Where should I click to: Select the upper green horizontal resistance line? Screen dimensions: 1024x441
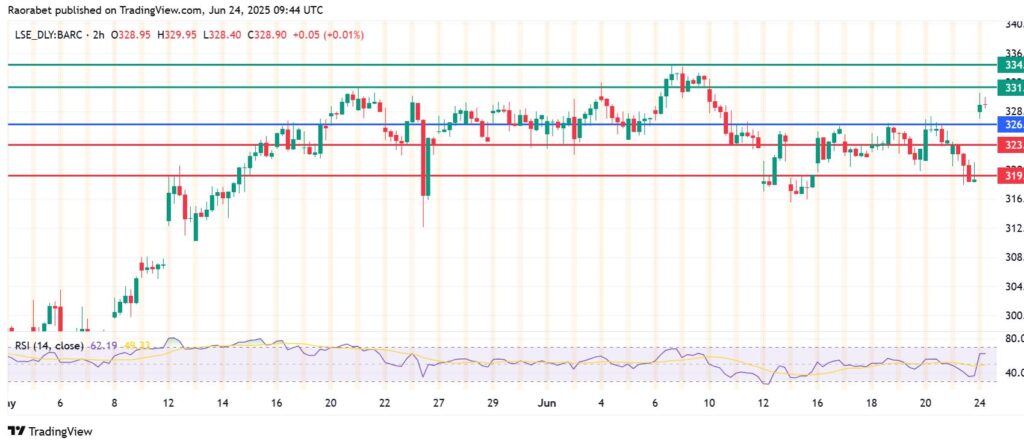coord(500,65)
